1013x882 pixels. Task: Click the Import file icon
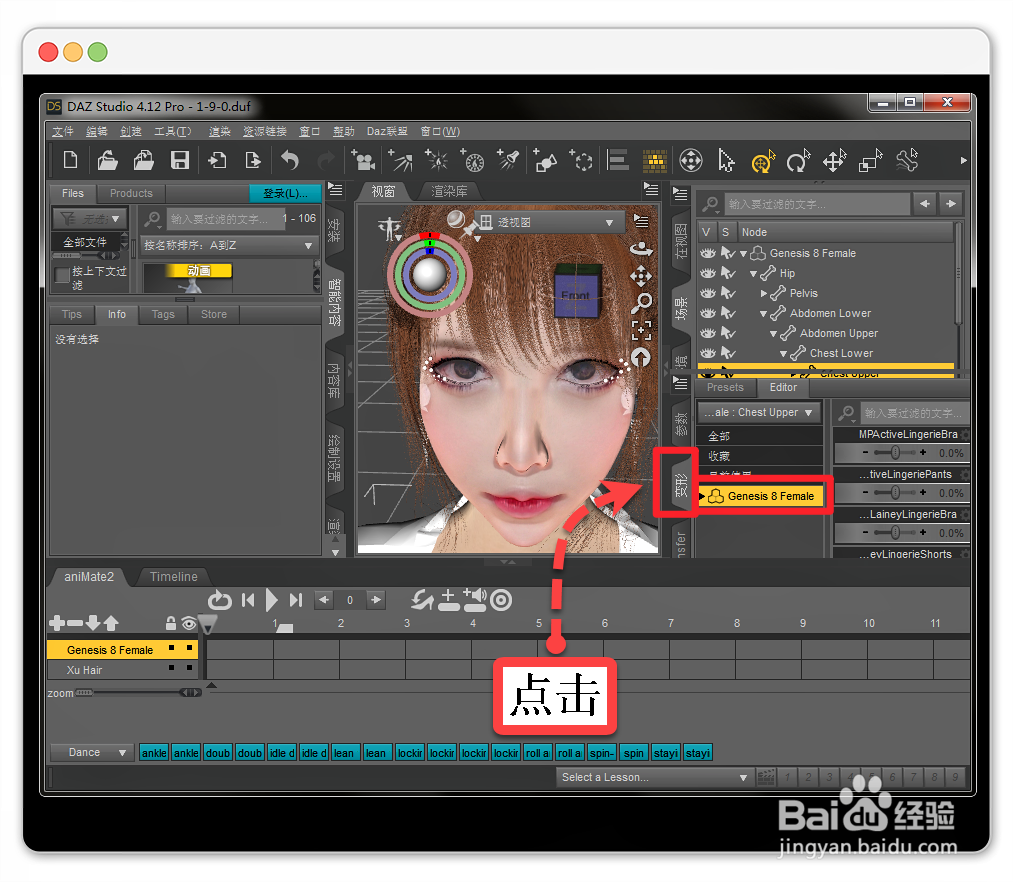click(x=217, y=160)
